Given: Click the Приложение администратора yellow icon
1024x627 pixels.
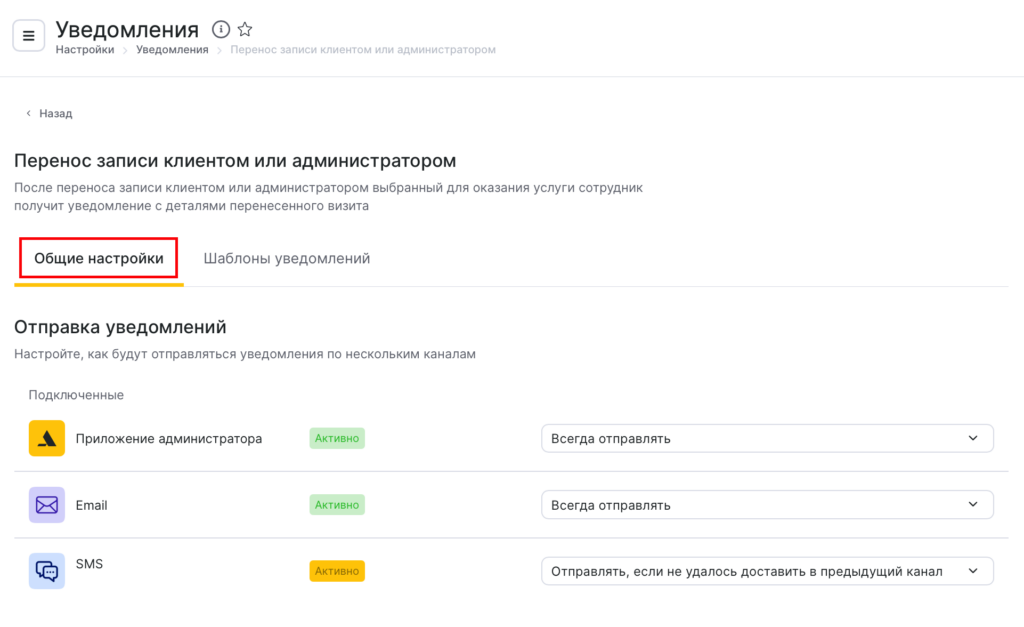Looking at the screenshot, I should (x=47, y=438).
